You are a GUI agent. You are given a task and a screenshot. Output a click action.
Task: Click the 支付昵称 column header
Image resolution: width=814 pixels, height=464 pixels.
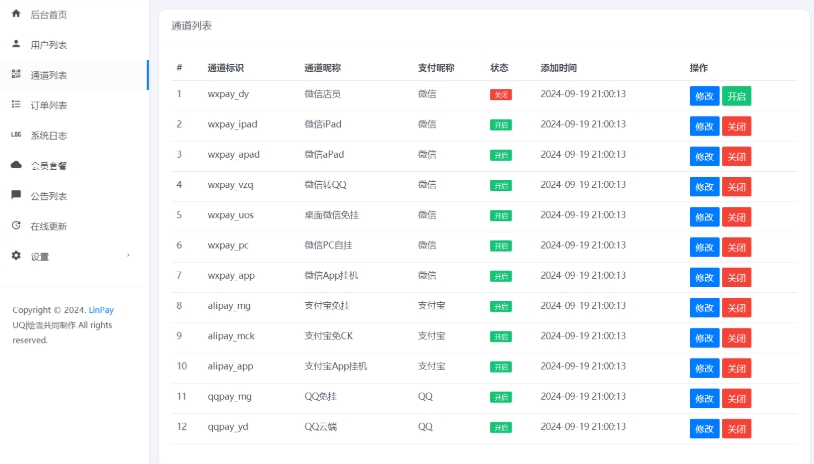[x=436, y=67]
